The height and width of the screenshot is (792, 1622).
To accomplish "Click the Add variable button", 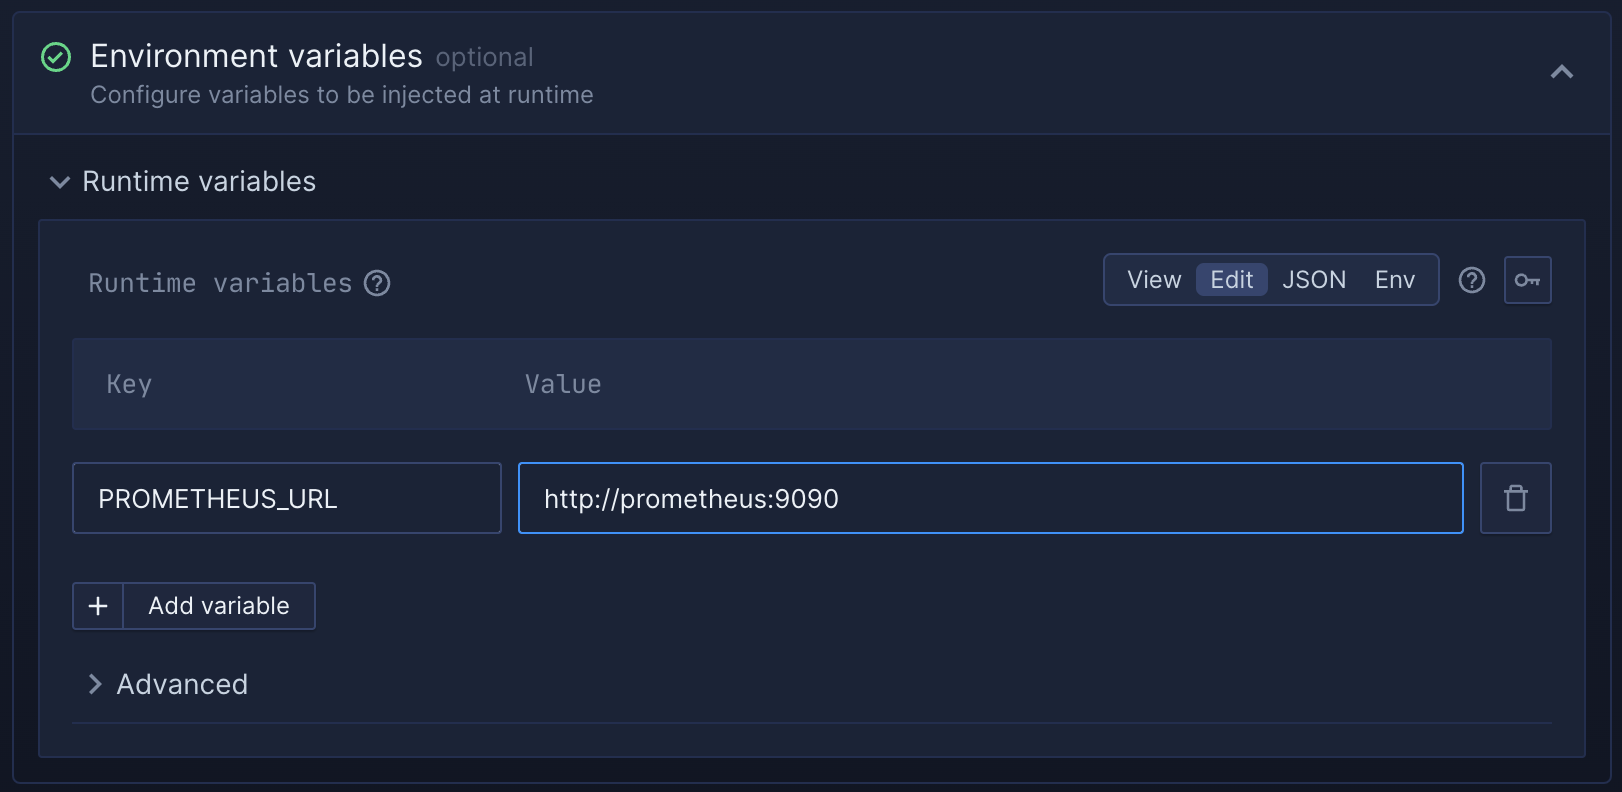I will 218,605.
